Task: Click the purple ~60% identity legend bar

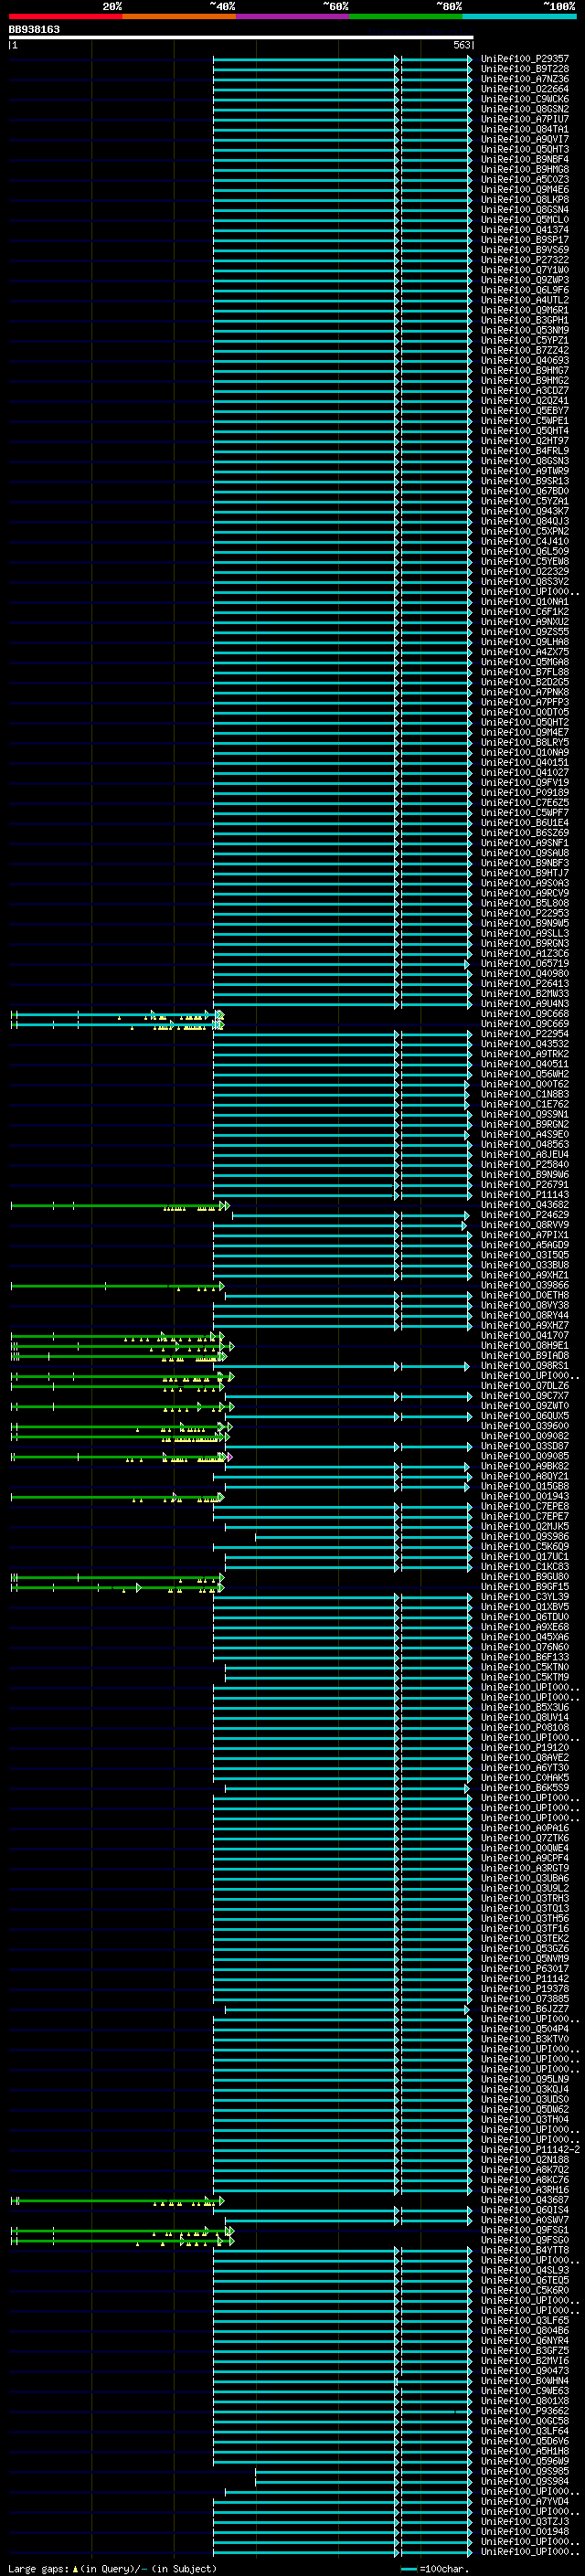Action: [x=293, y=16]
